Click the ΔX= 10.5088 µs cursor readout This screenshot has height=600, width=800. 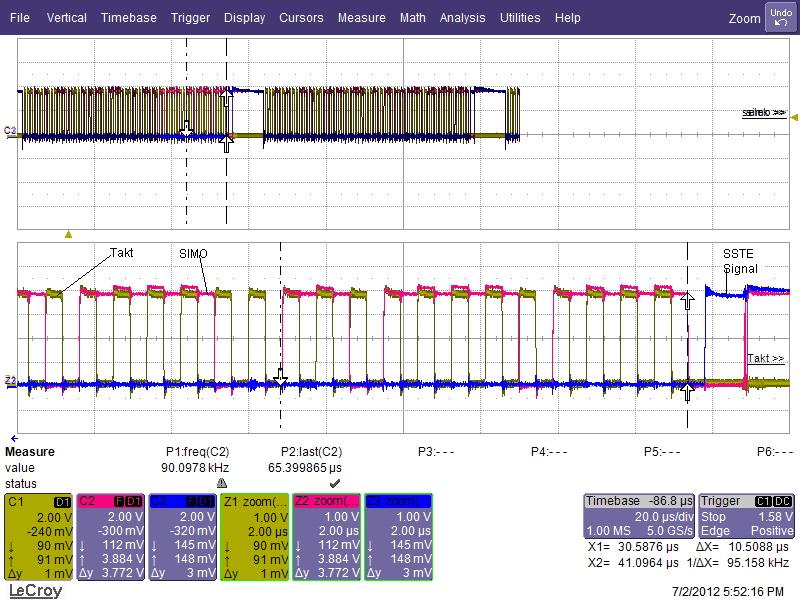point(743,547)
